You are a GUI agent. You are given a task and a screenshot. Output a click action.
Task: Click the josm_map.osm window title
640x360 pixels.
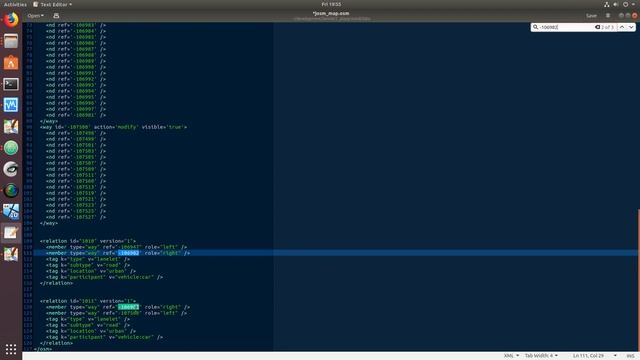[331, 13]
